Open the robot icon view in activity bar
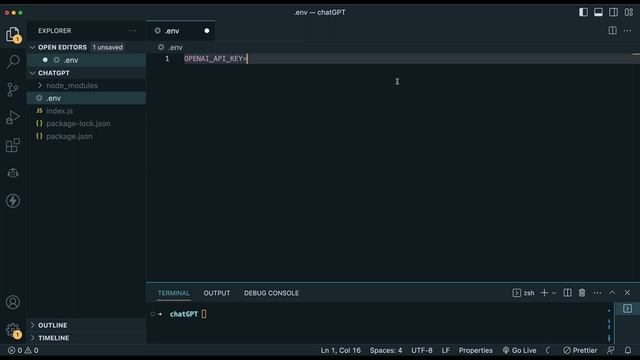The height and width of the screenshot is (360, 640). (13, 173)
